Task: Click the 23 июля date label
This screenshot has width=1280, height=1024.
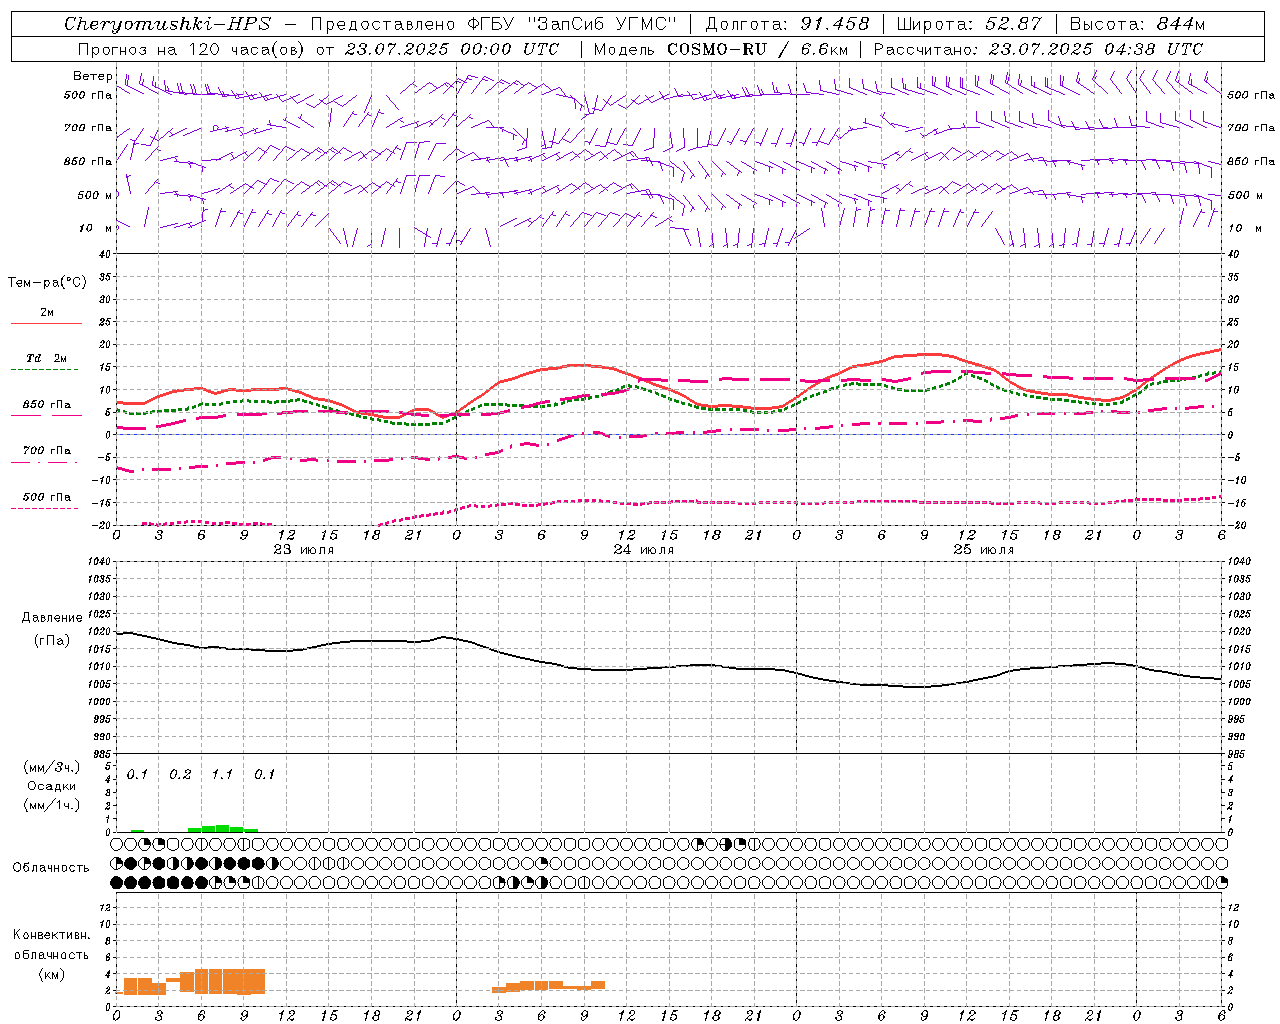Action: (304, 550)
